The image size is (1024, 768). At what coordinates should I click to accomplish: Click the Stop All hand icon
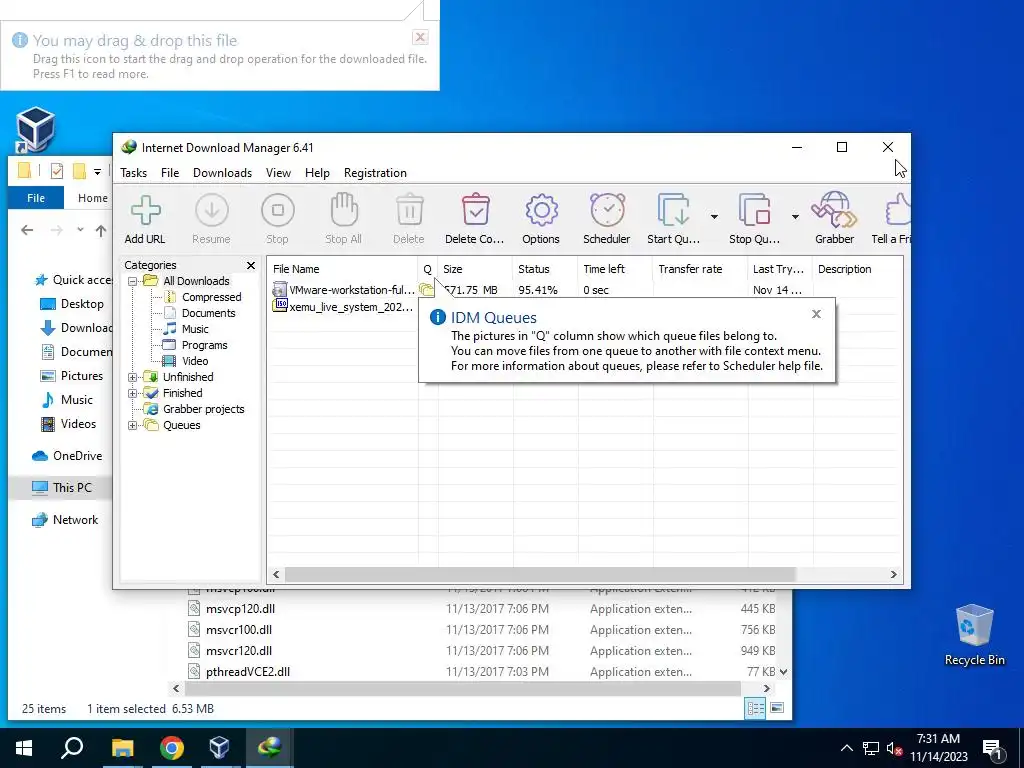(344, 219)
